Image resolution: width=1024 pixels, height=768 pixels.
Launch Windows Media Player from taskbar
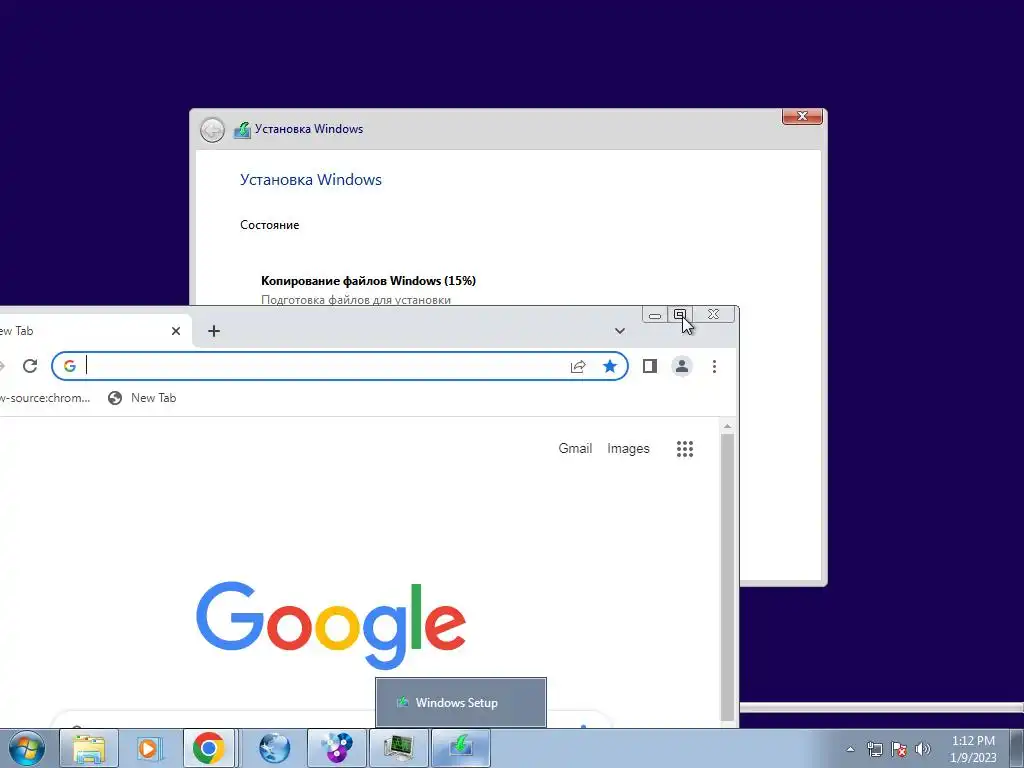[150, 748]
